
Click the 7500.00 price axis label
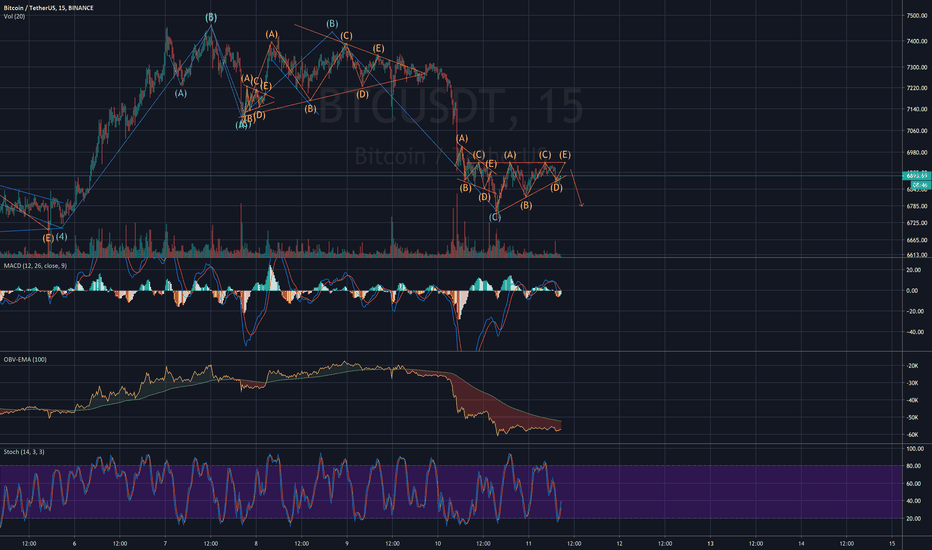point(916,16)
